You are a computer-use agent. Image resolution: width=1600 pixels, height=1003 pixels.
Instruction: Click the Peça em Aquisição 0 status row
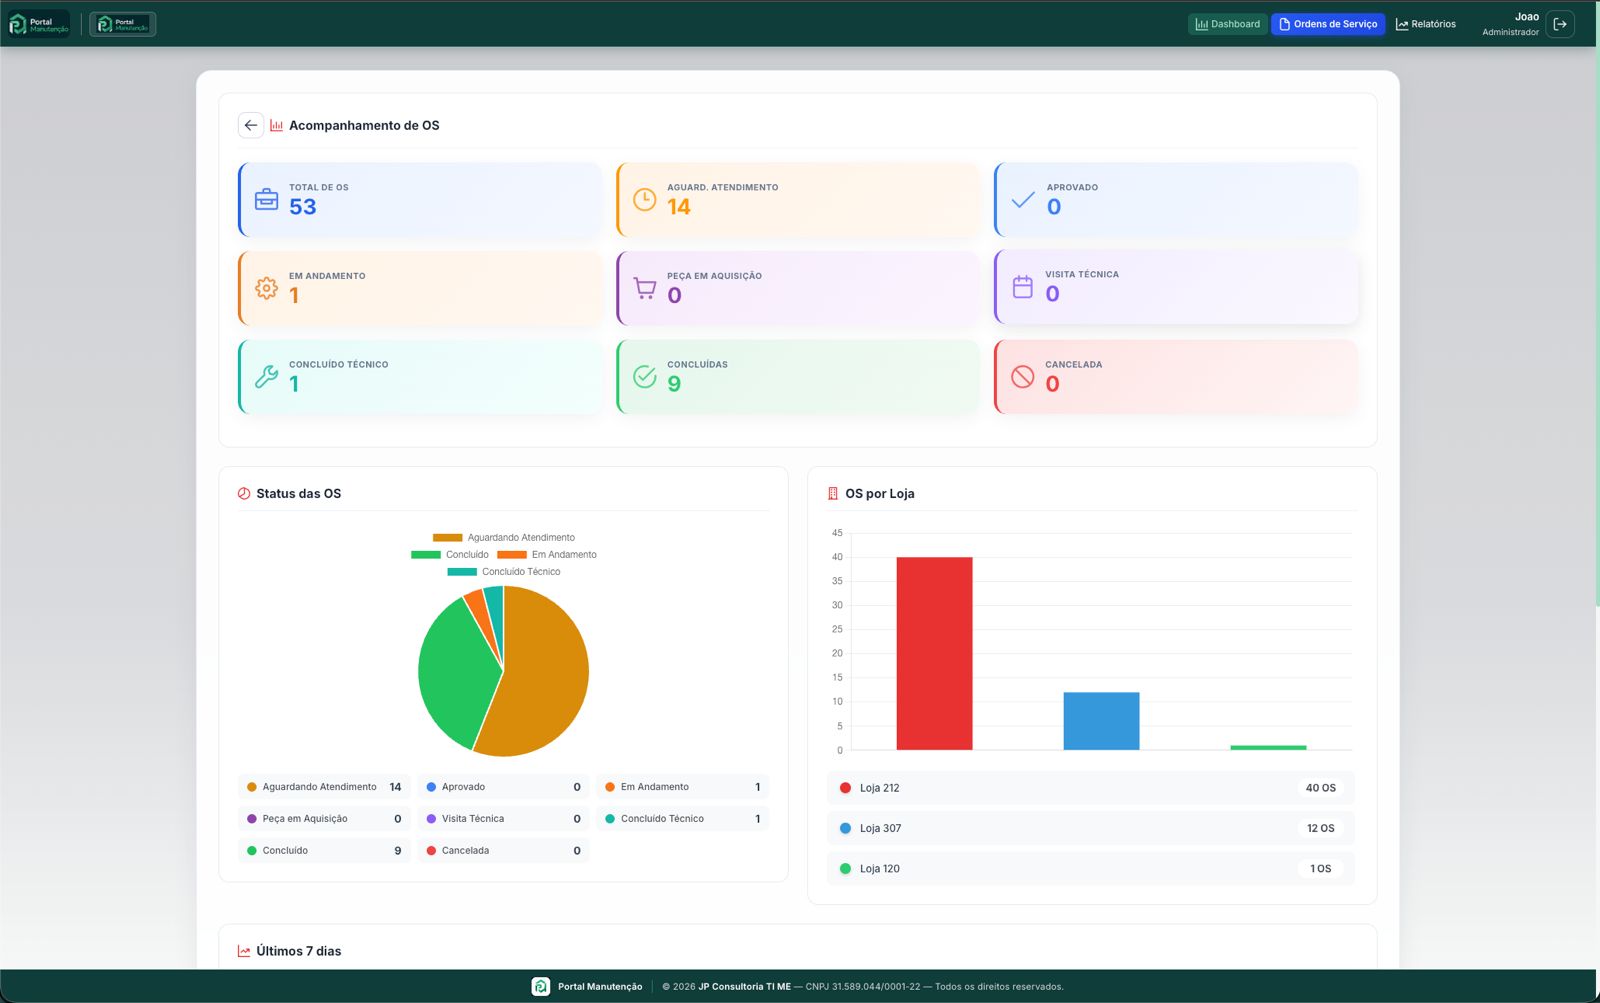click(324, 819)
